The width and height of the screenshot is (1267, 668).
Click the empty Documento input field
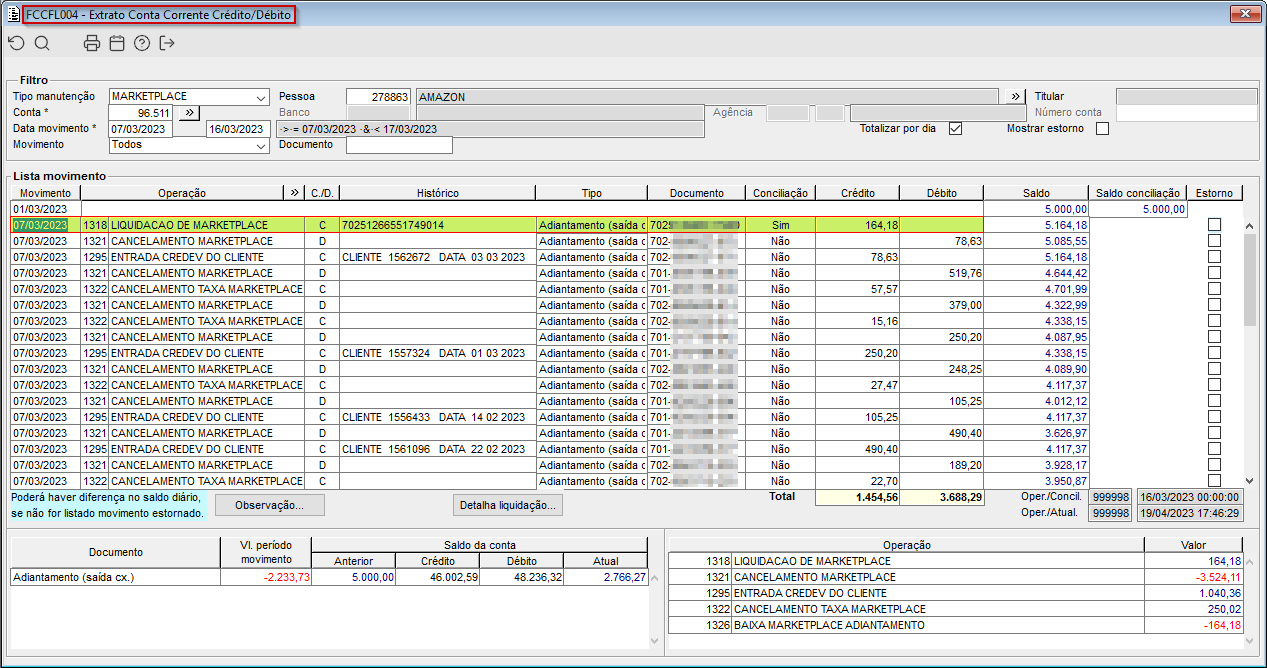pyautogui.click(x=399, y=145)
